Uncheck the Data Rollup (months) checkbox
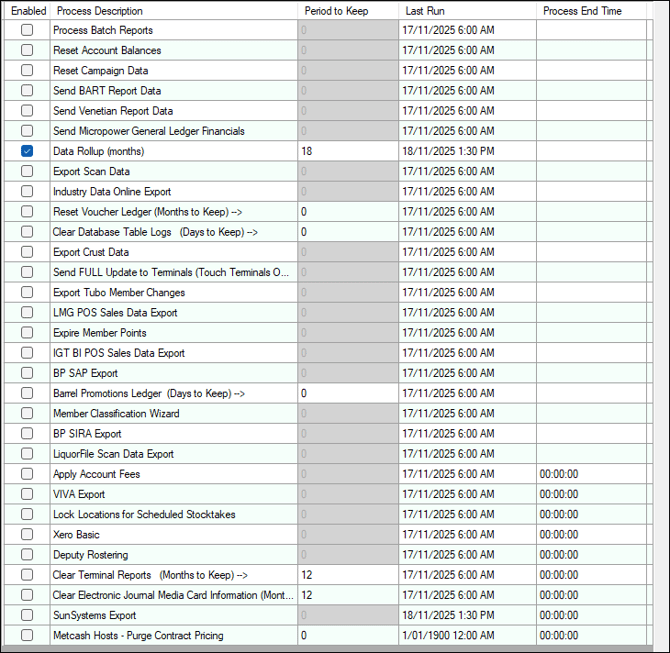Screen dimensions: 670x653 tap(27, 151)
